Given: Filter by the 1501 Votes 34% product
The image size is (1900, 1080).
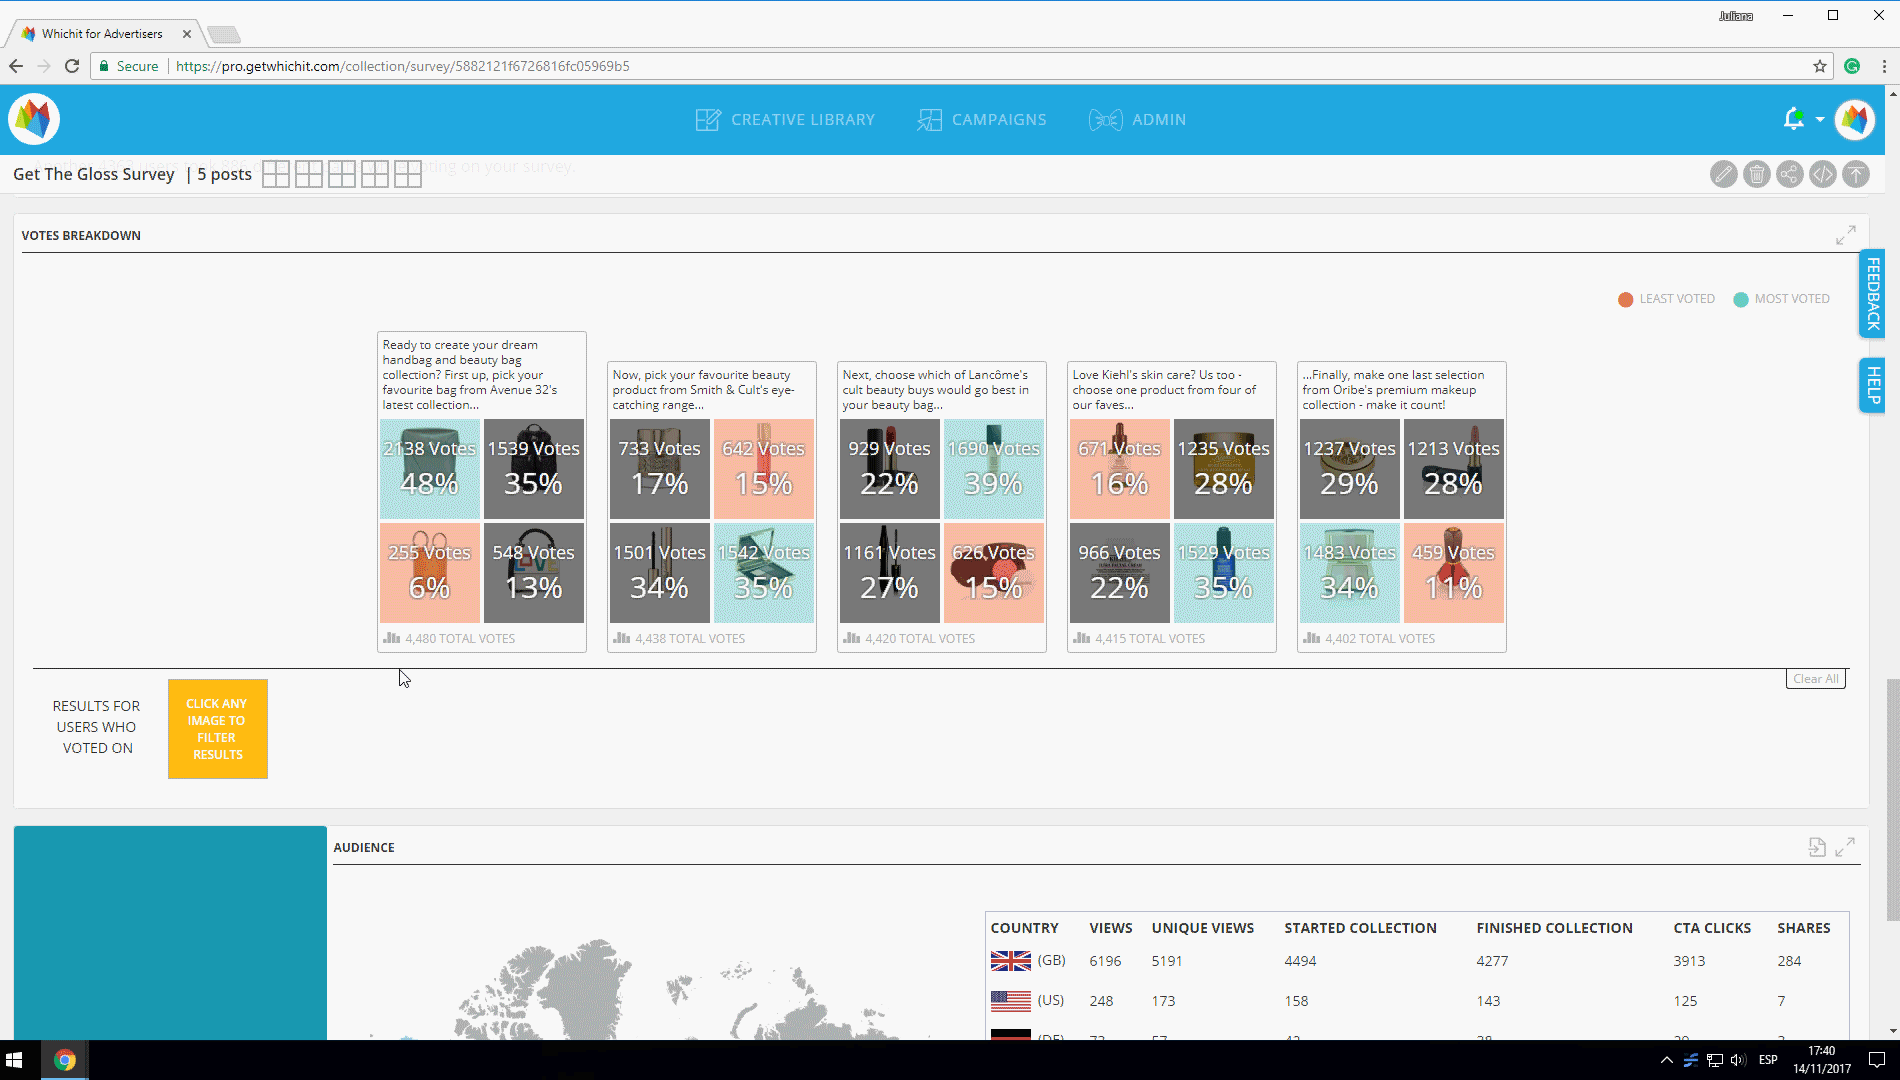Looking at the screenshot, I should click(660, 573).
